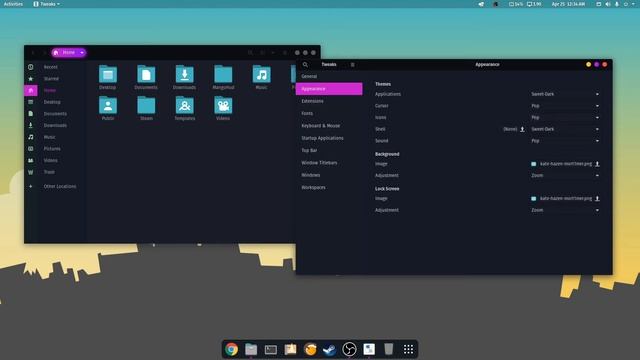Click the volume icon in top bar
The image size is (640, 360).
tap(608, 4)
